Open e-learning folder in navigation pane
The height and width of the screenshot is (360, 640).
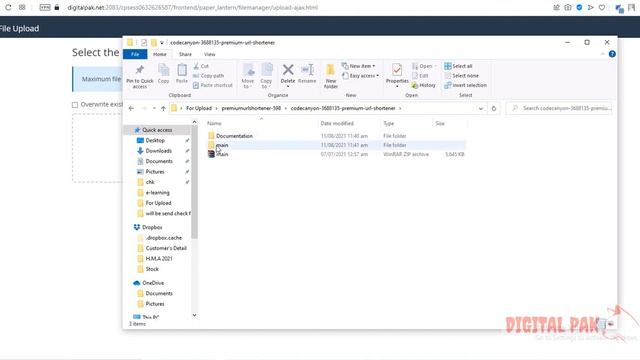(x=157, y=193)
